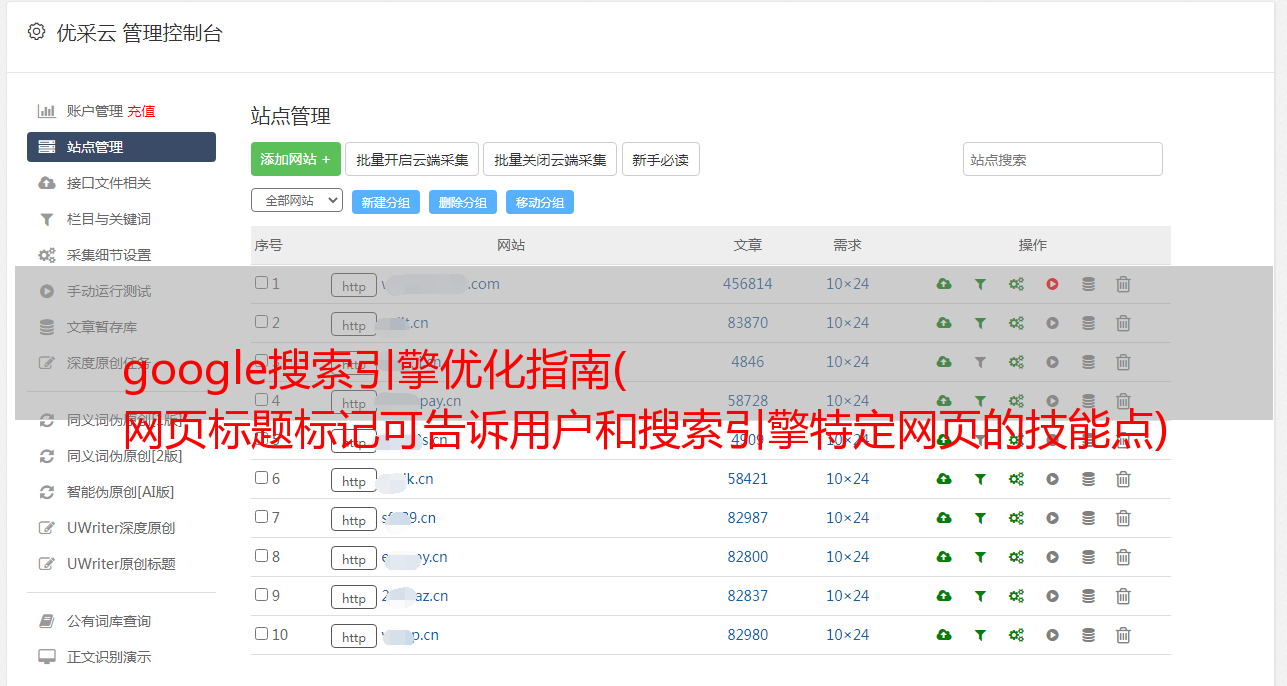Click the trash icon for site 456814
The height and width of the screenshot is (686, 1287).
[x=1123, y=284]
